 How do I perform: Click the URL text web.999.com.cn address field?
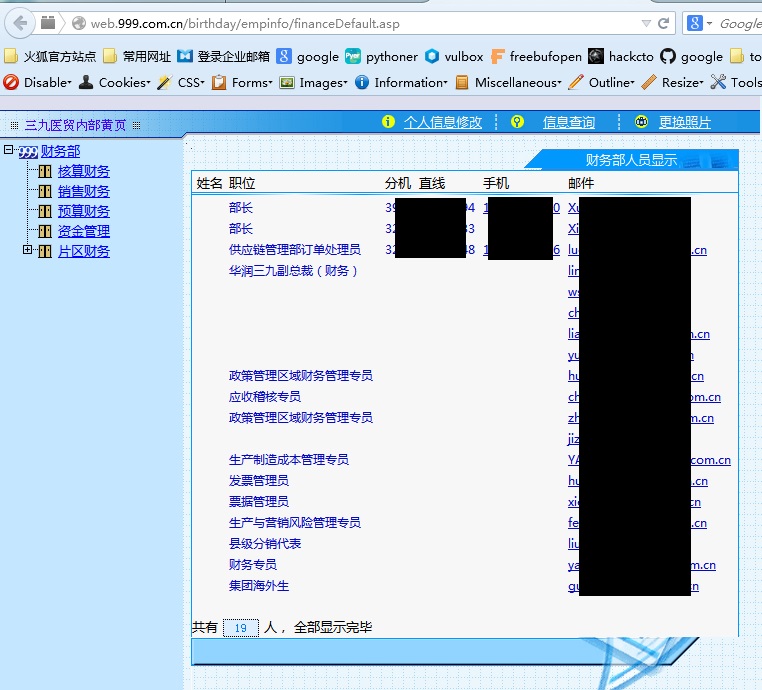245,23
